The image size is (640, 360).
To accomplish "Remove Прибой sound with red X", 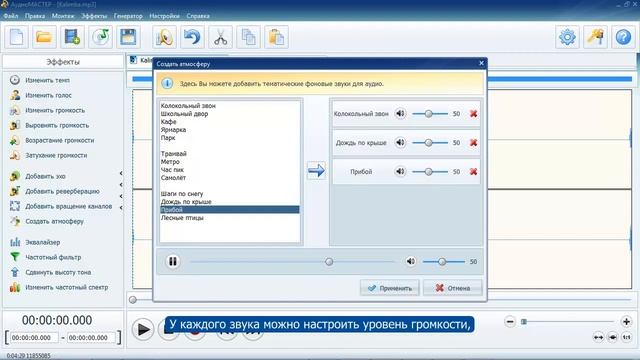I will pos(473,171).
